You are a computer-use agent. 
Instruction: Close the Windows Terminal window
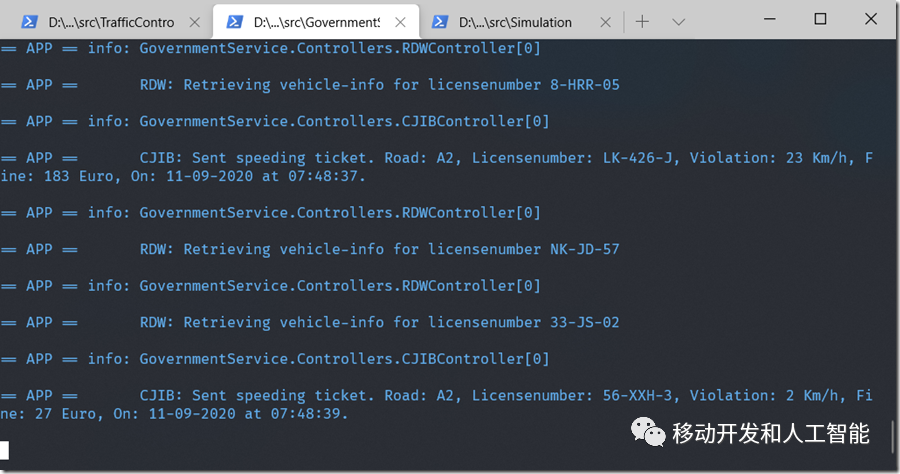pos(871,19)
